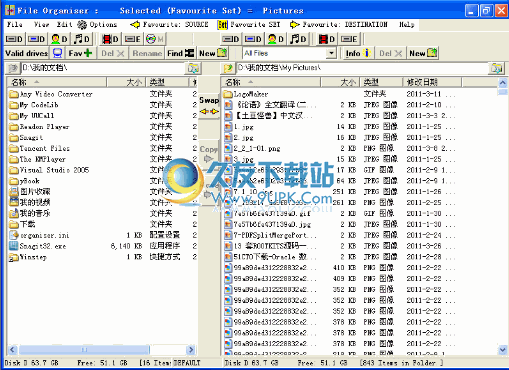This screenshot has height=370, width=509.
Task: Open the blue drive D button in destination toolbar
Action: click(253, 39)
